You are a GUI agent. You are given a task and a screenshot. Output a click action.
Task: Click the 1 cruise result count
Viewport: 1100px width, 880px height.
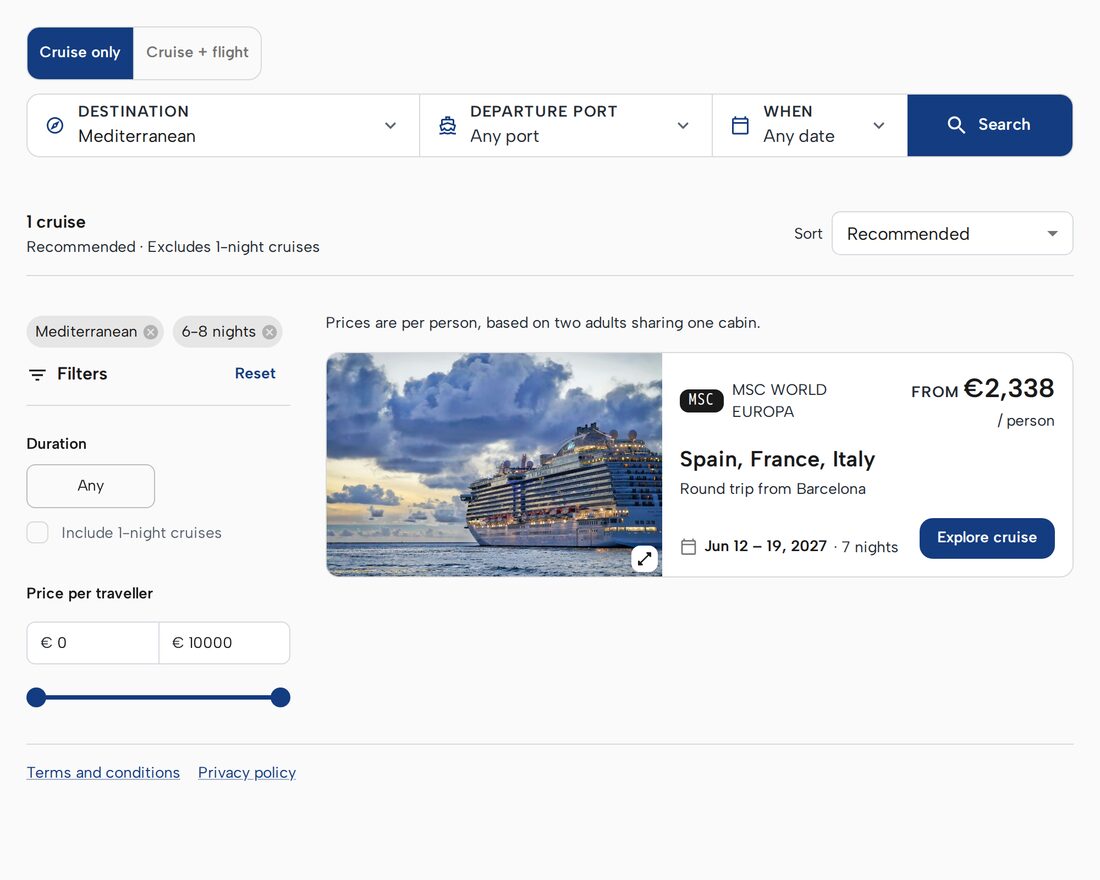pyautogui.click(x=56, y=222)
